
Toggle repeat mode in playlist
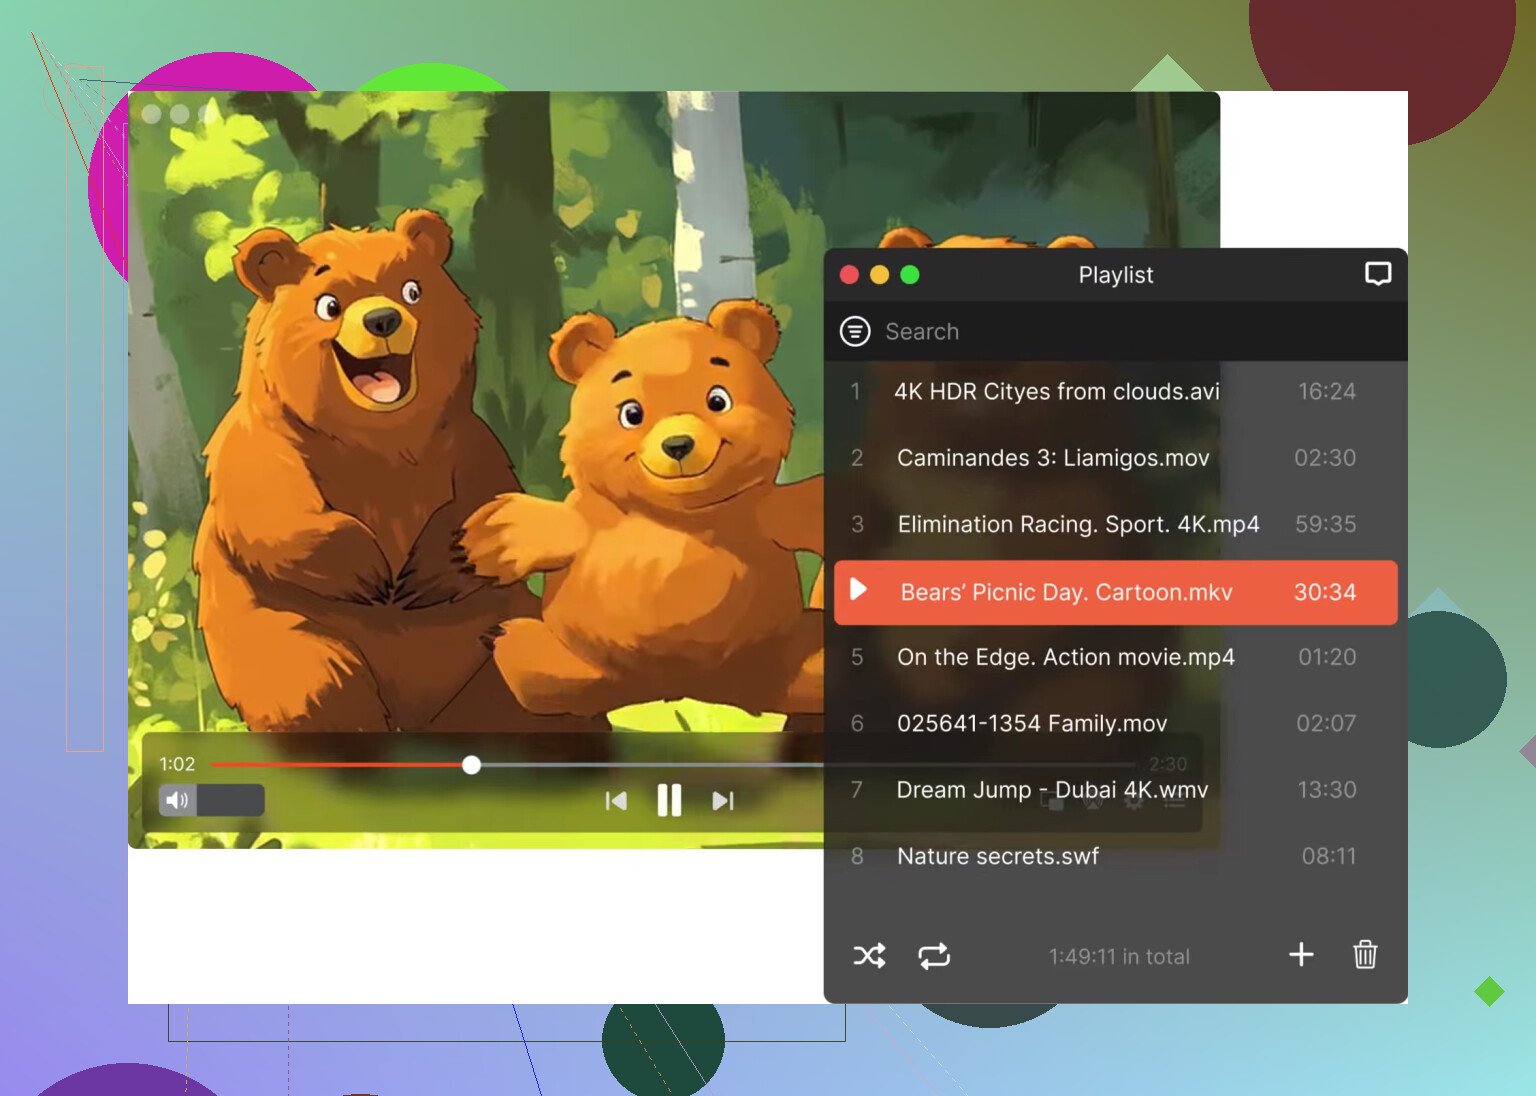tap(934, 956)
